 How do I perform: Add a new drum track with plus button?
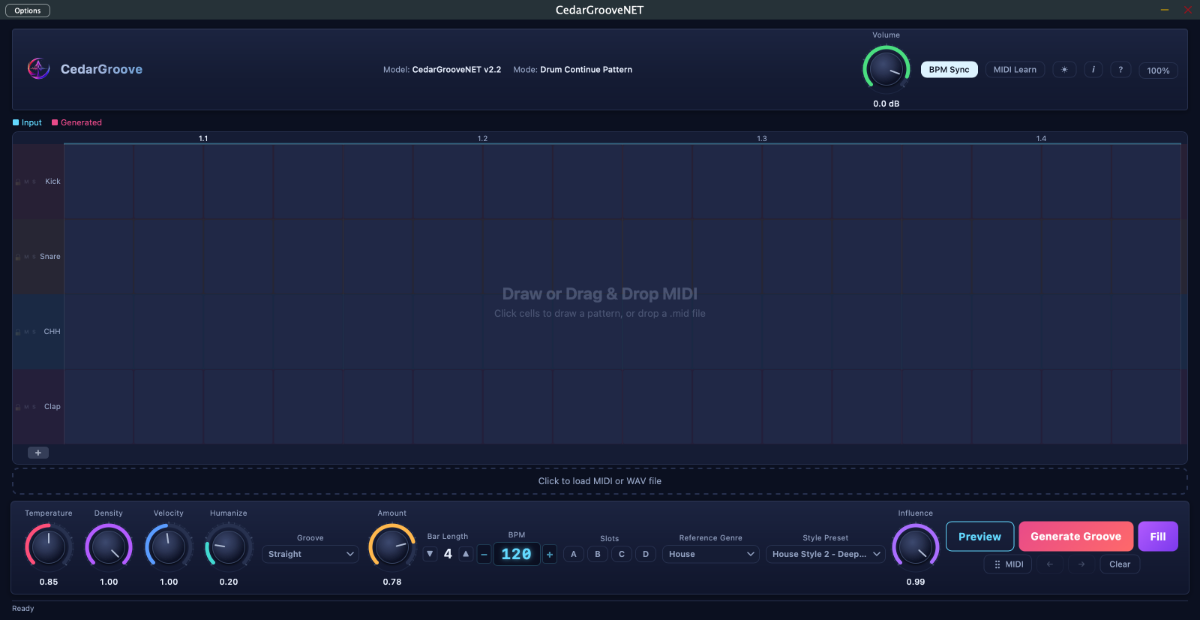point(38,453)
